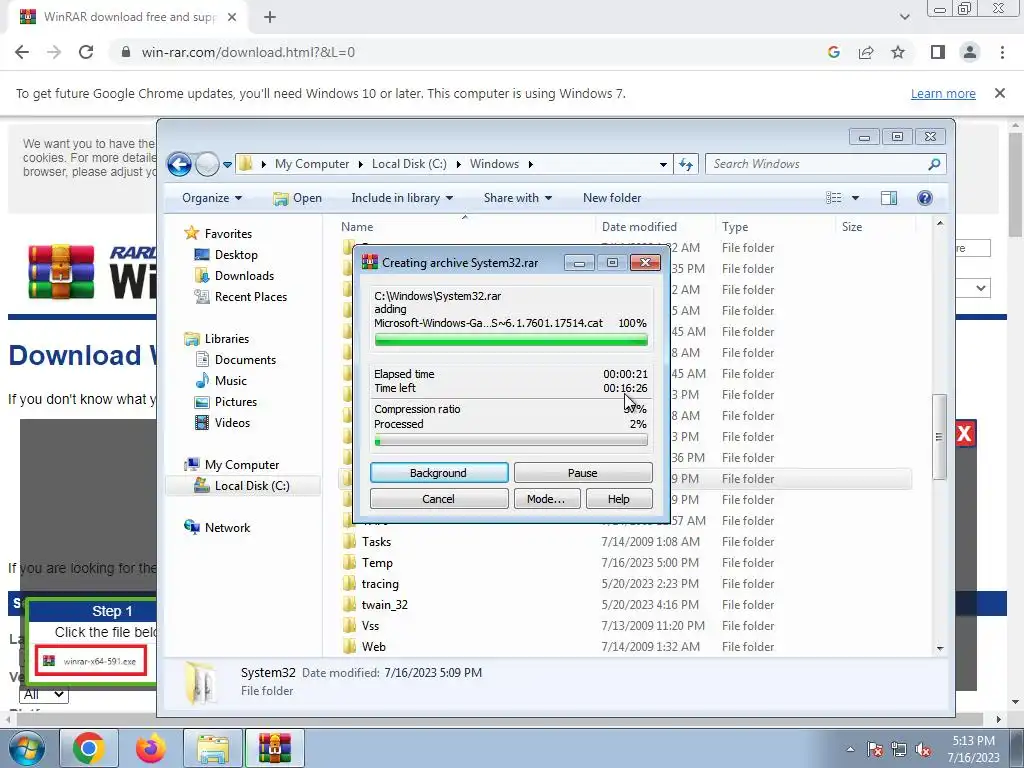Select the Vss folder
Image resolution: width=1024 pixels, height=768 pixels.
pyautogui.click(x=370, y=626)
